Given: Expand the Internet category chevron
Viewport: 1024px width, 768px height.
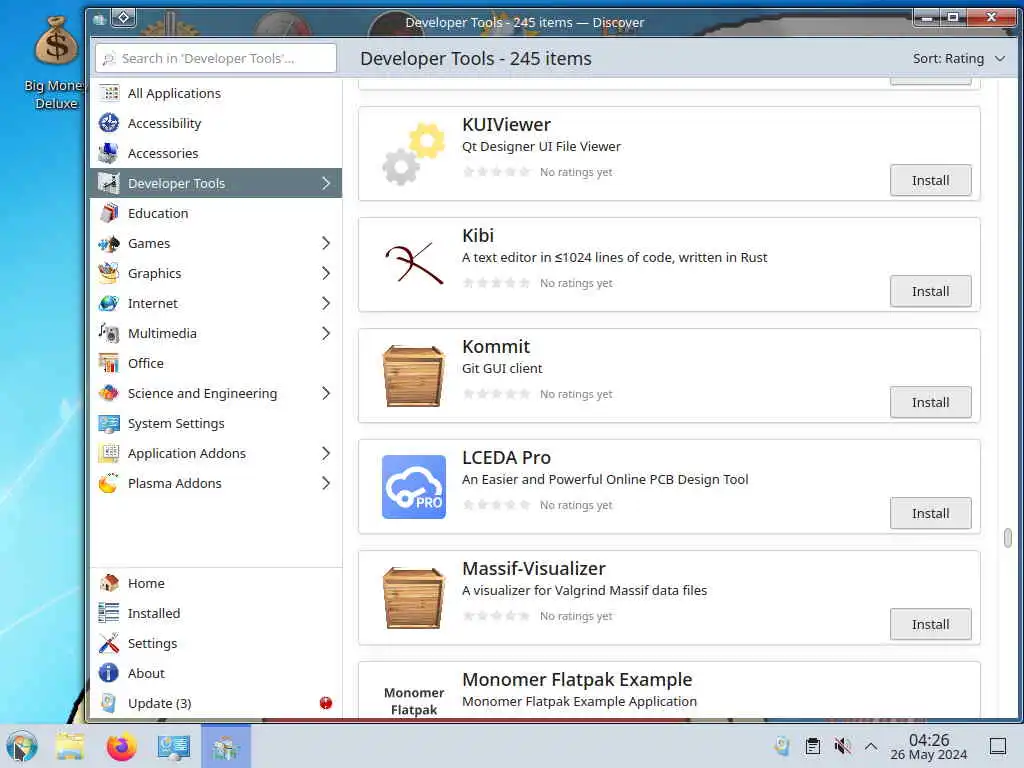Looking at the screenshot, I should [326, 304].
